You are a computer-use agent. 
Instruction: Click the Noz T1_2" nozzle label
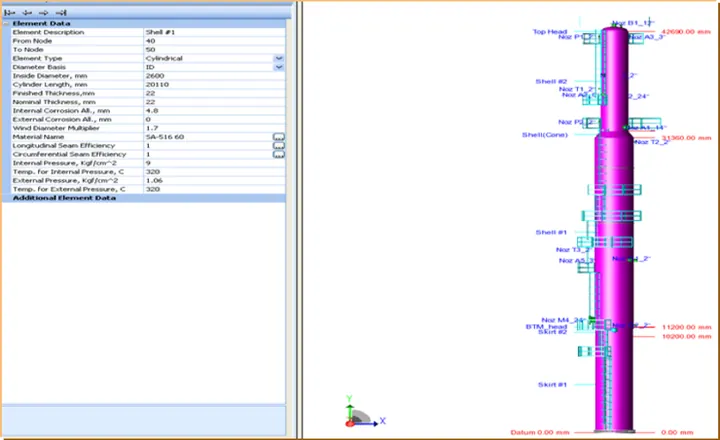[x=576, y=89]
